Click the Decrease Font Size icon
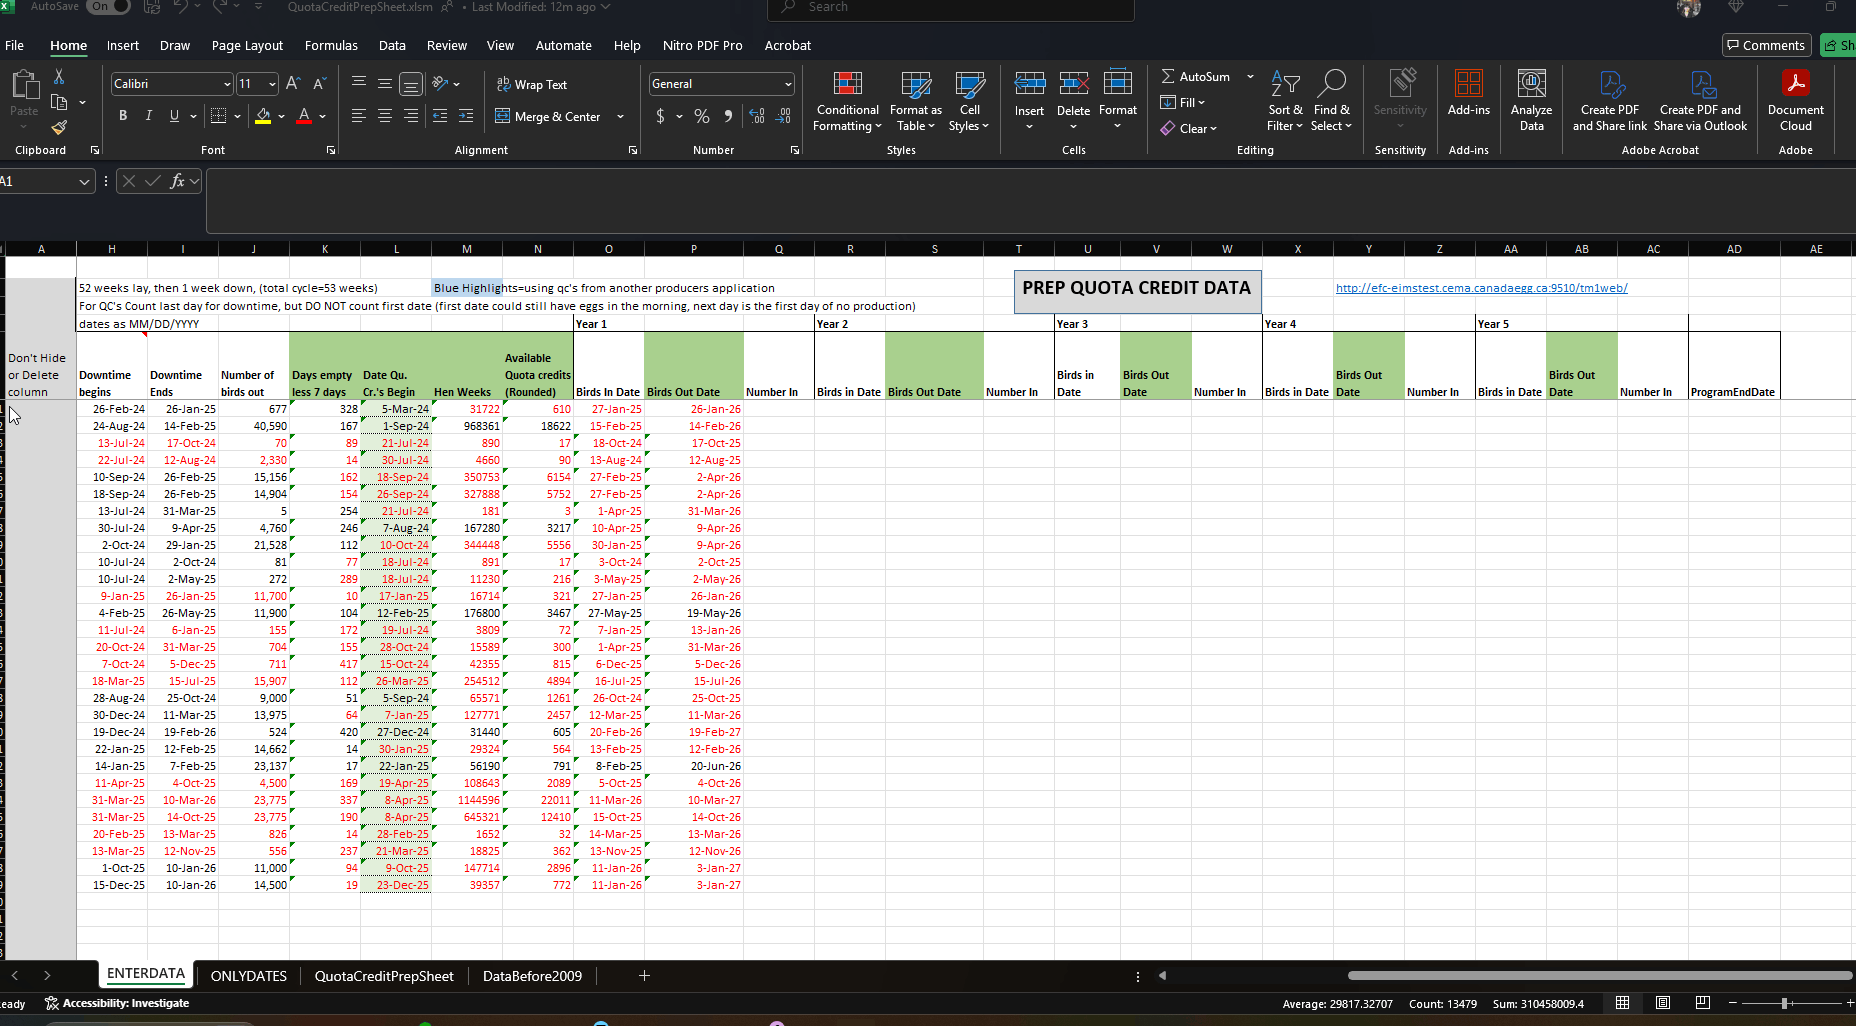Viewport: 1856px width, 1026px height. click(319, 84)
